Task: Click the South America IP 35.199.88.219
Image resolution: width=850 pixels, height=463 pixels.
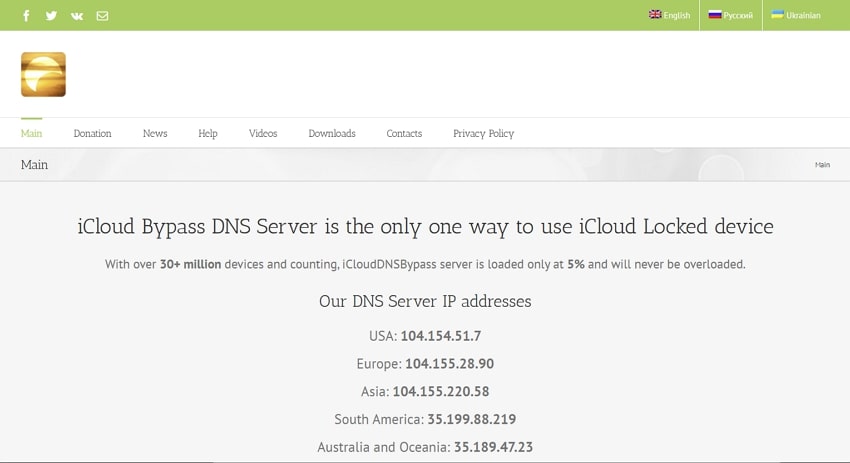Action: pyautogui.click(x=472, y=419)
